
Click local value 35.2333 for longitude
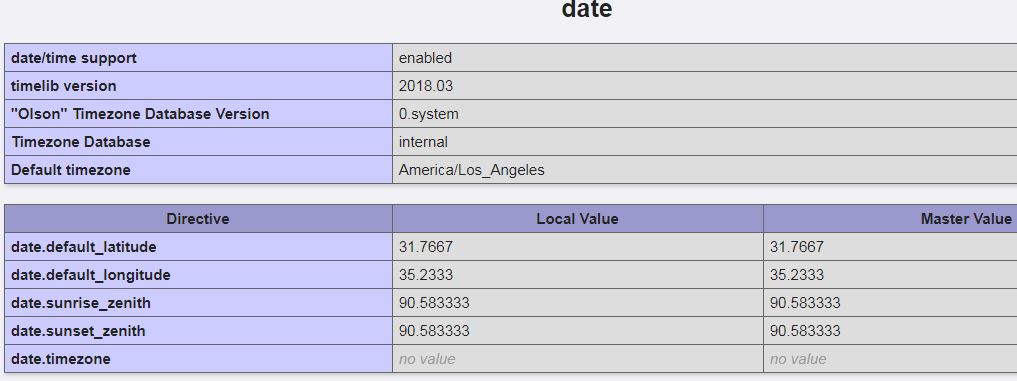(425, 275)
